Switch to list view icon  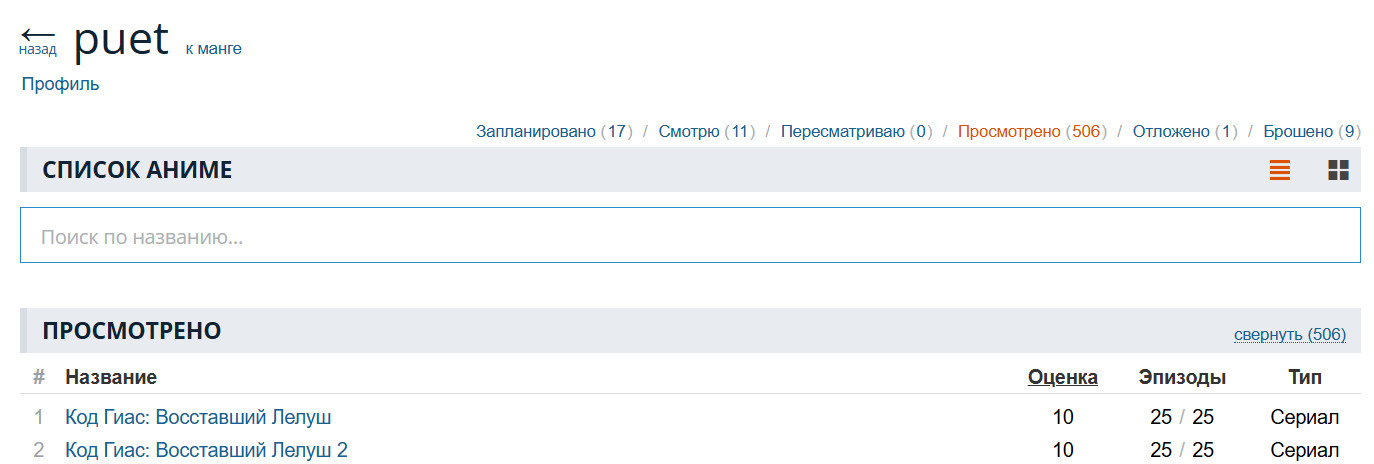(1280, 170)
